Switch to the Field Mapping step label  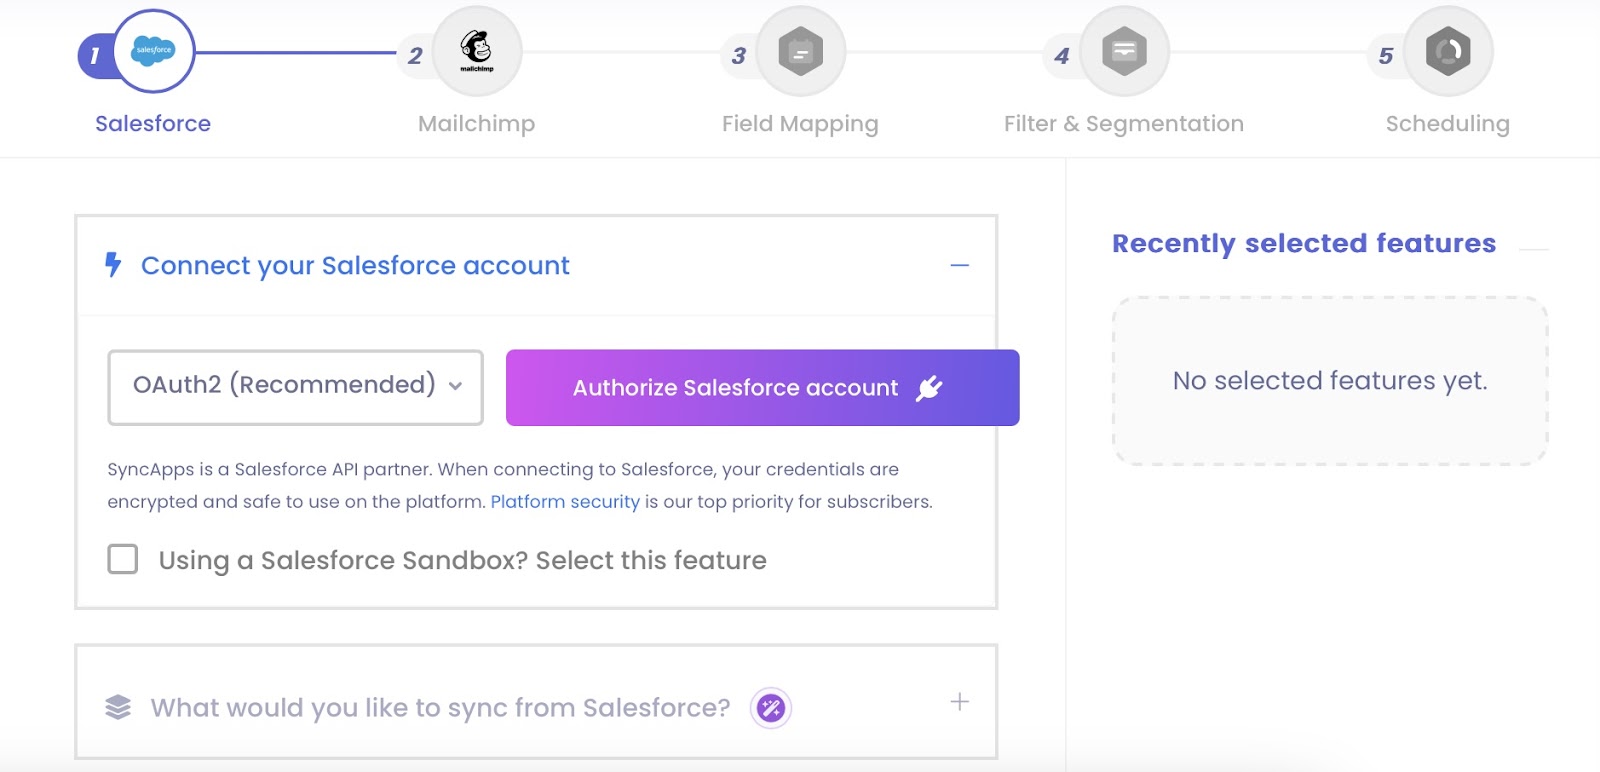[x=800, y=124]
